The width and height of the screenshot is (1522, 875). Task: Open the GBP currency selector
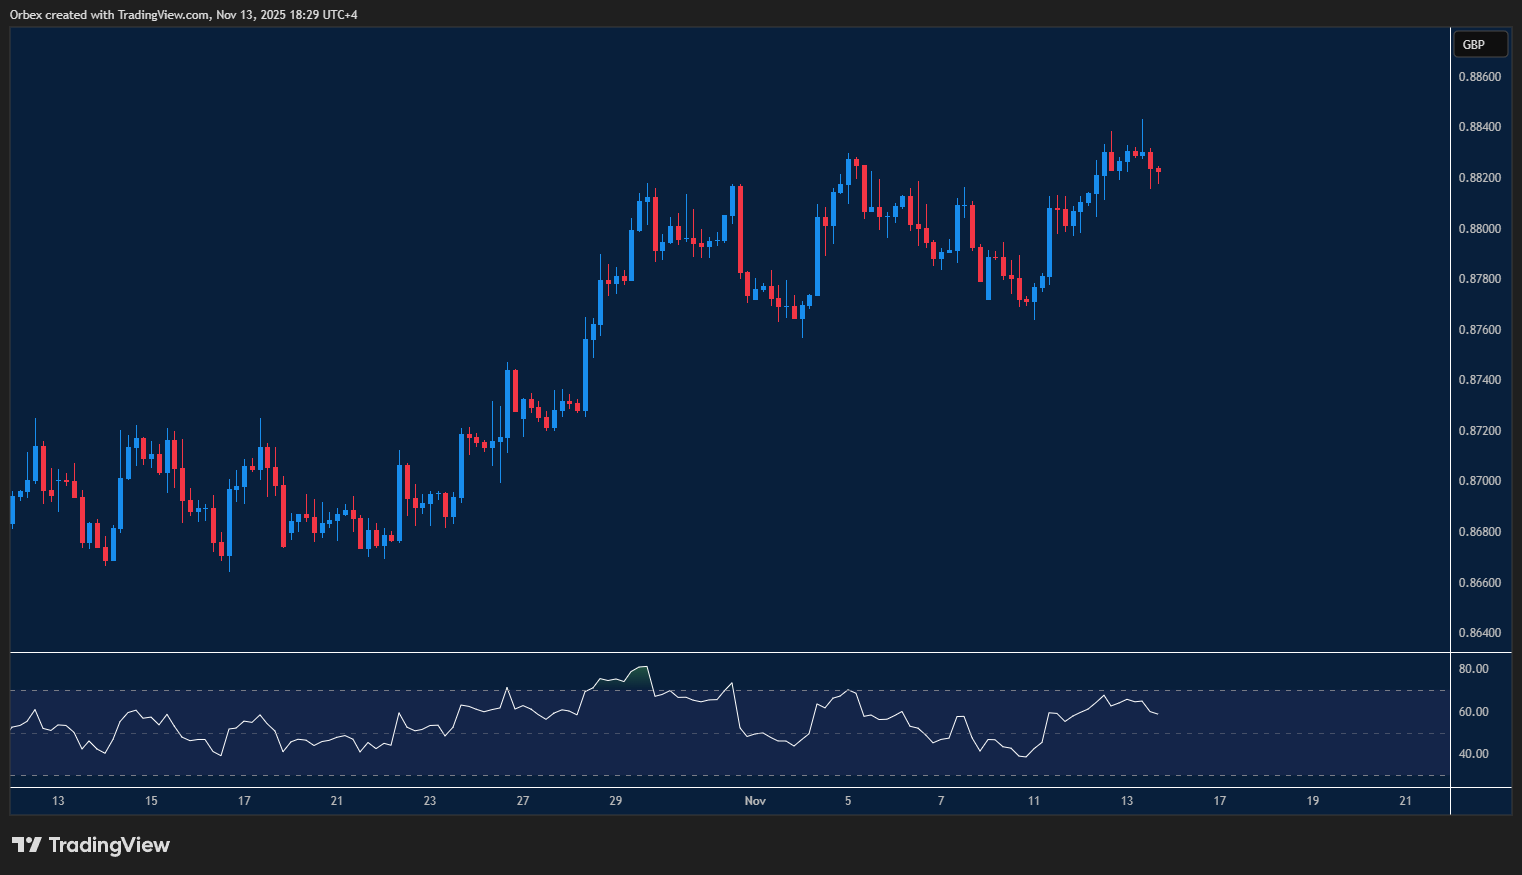tap(1479, 44)
